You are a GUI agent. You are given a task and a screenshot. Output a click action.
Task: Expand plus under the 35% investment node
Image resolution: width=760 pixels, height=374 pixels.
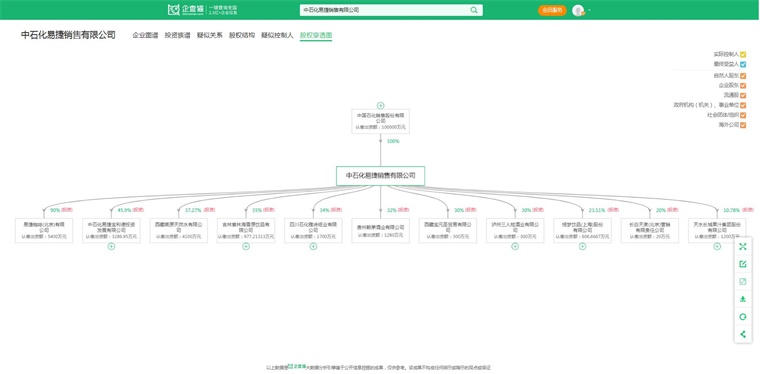click(x=246, y=246)
